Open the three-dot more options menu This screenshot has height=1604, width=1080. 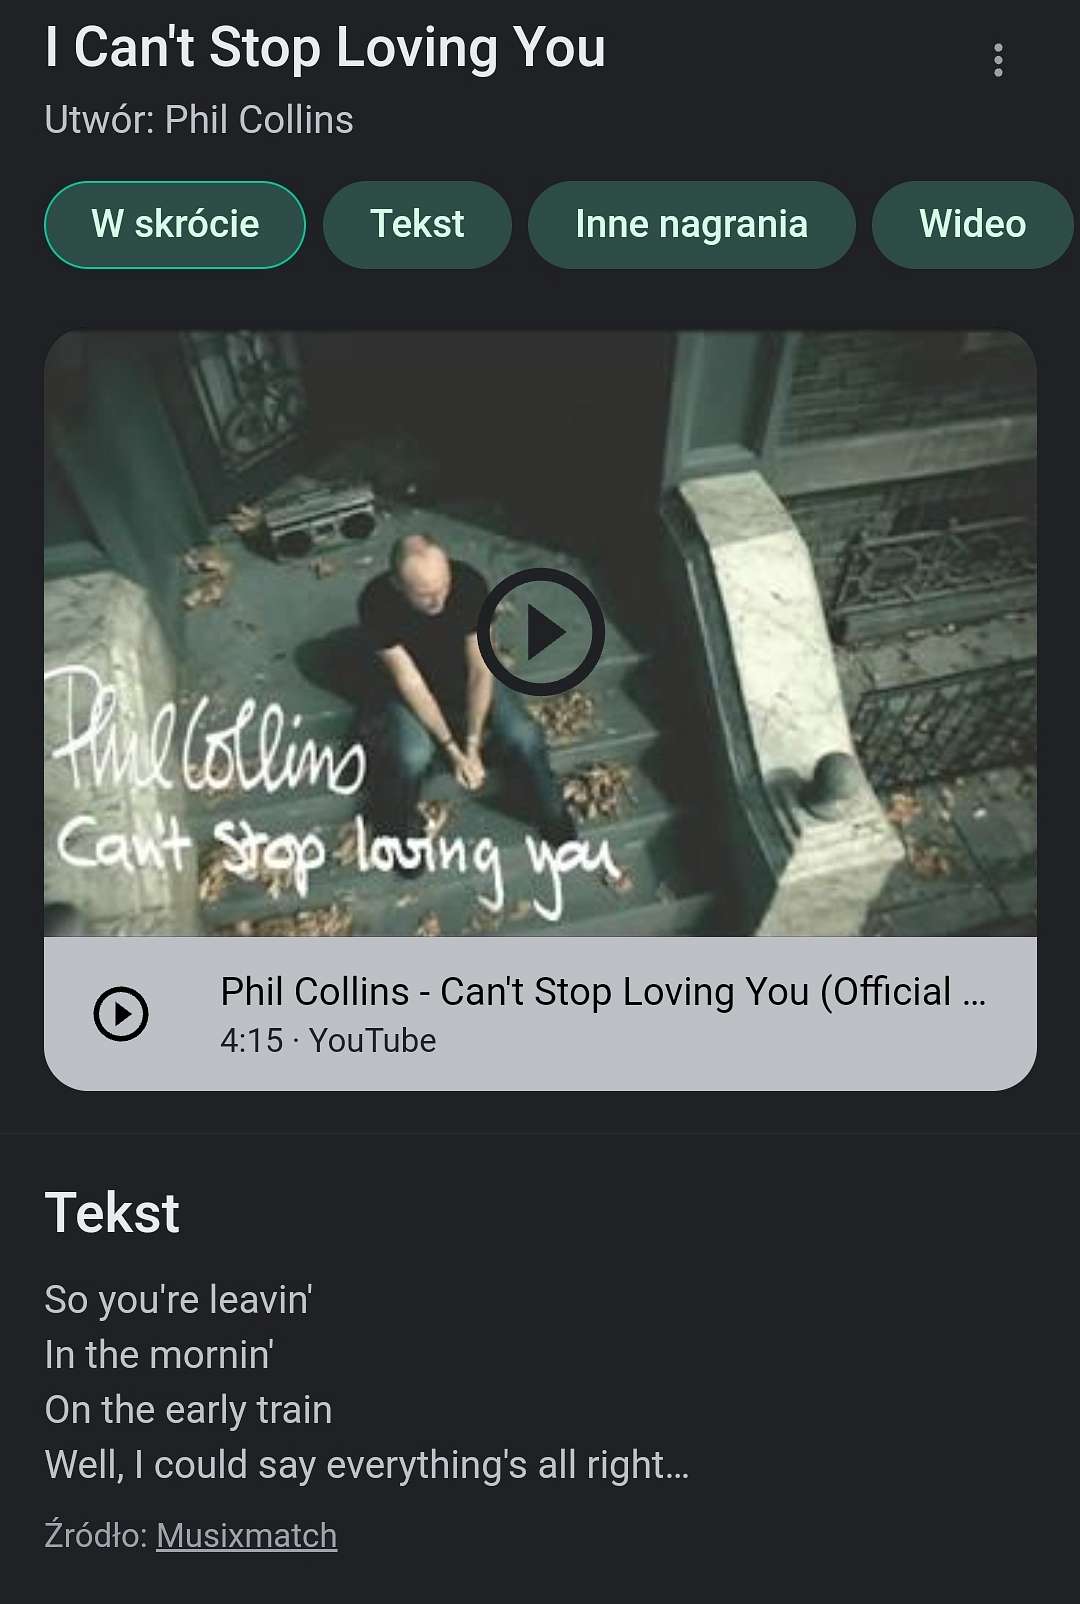pos(998,60)
